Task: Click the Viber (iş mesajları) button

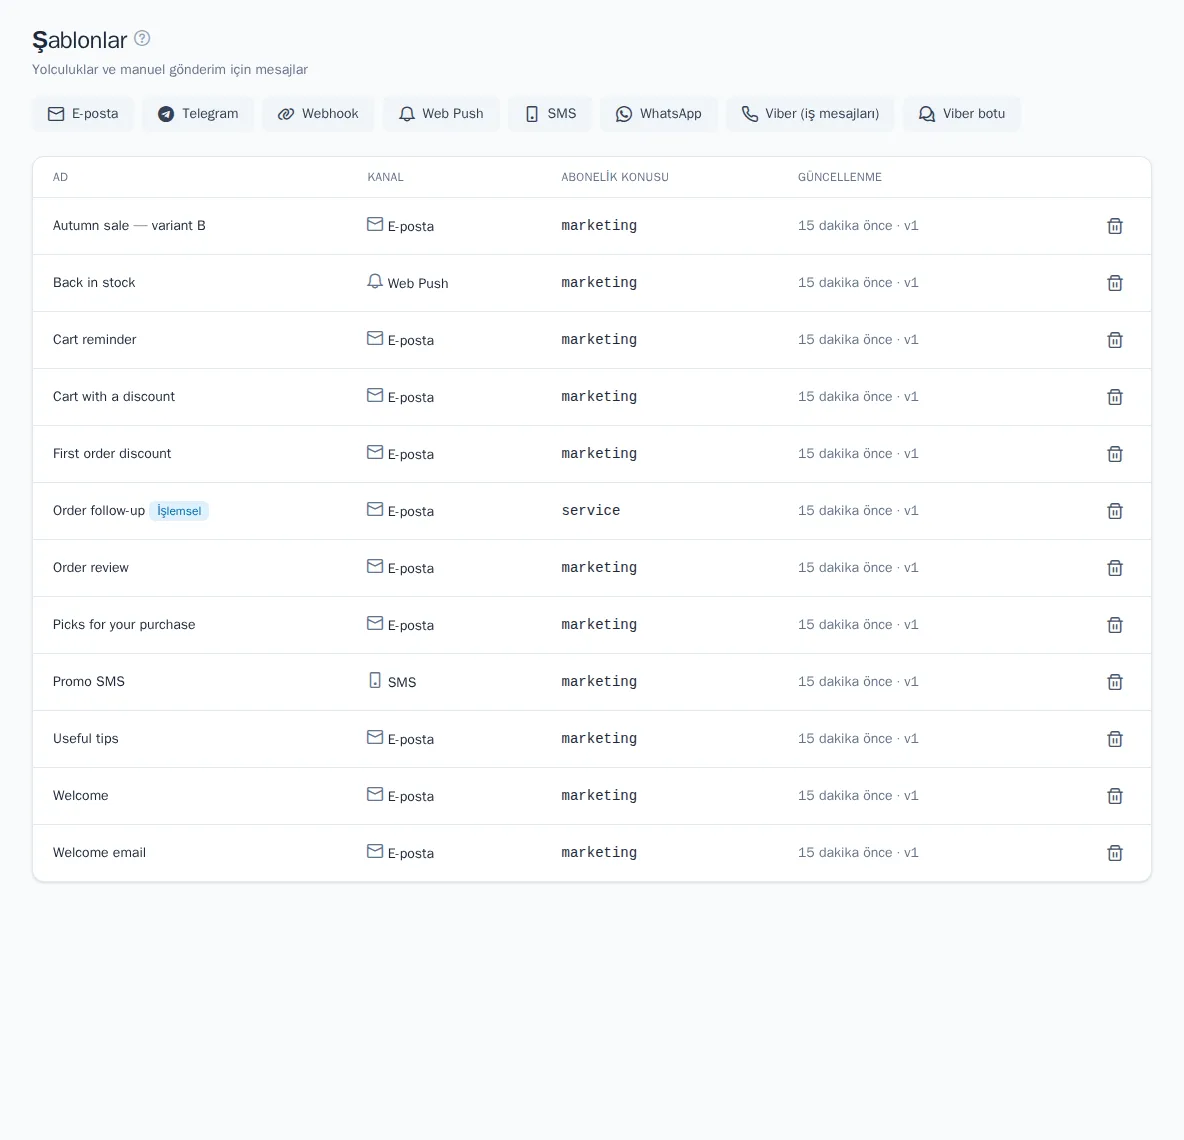Action: (810, 114)
